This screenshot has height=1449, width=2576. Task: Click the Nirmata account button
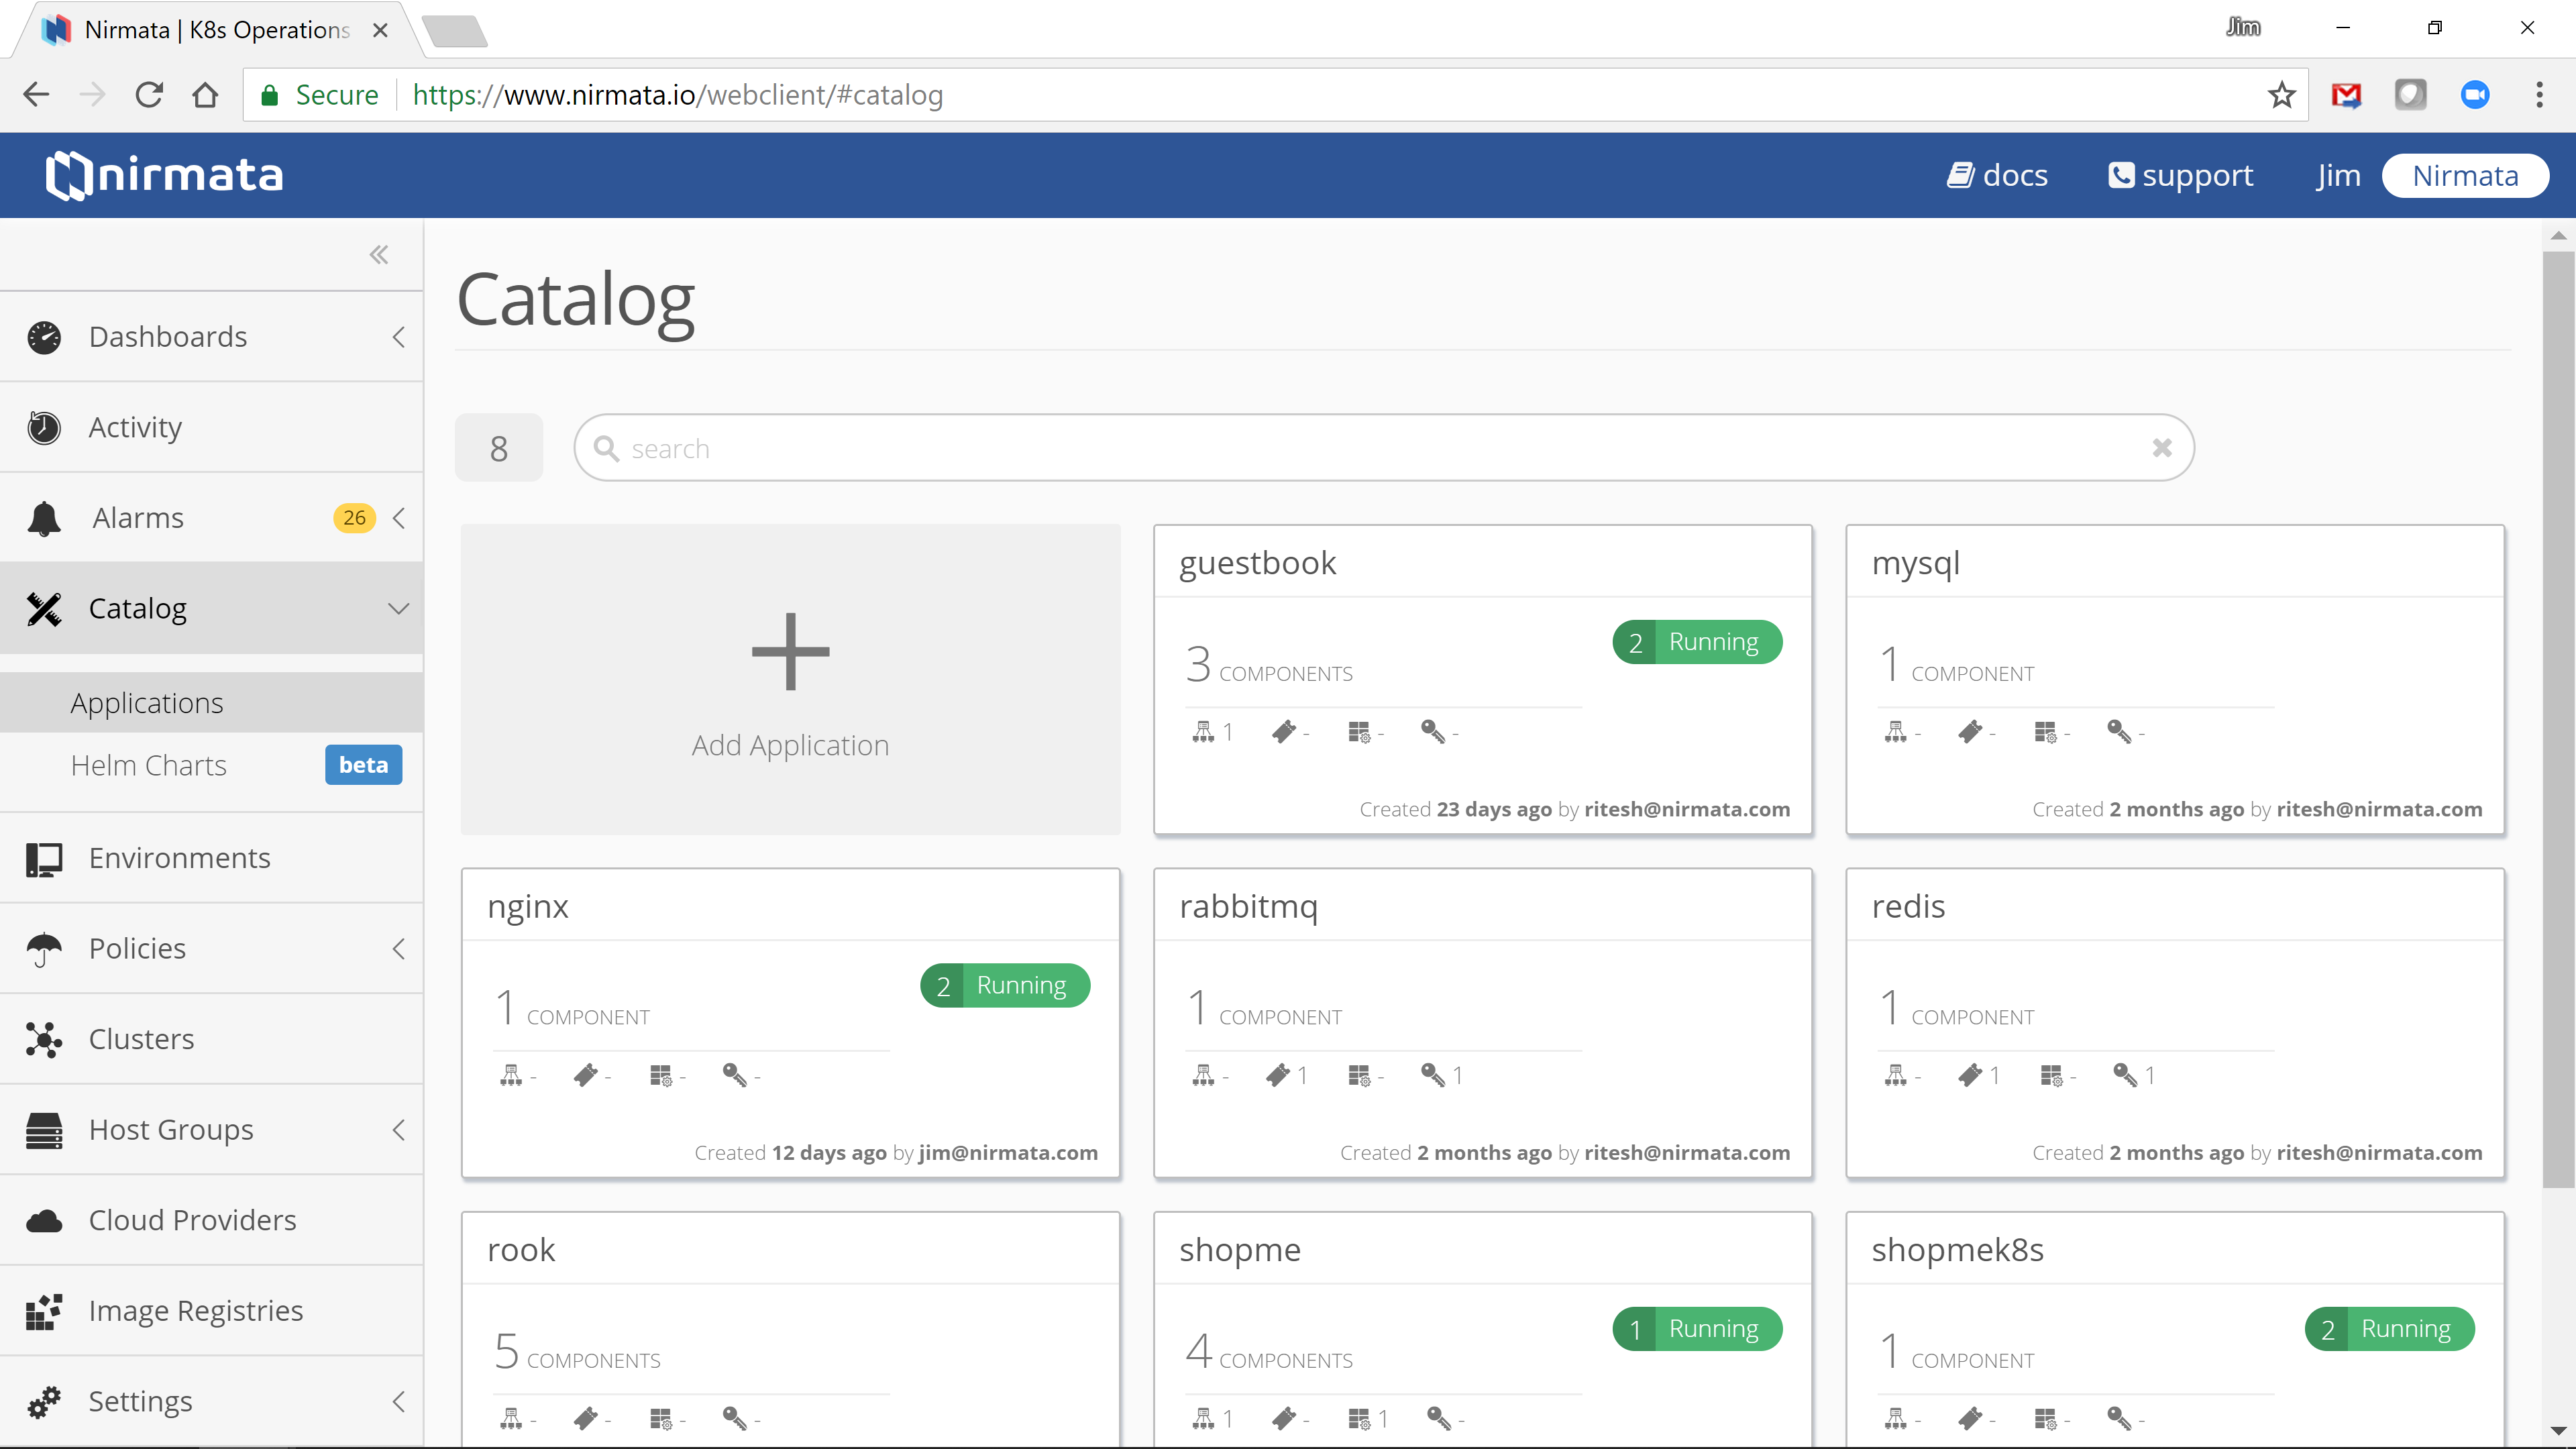click(2465, 176)
